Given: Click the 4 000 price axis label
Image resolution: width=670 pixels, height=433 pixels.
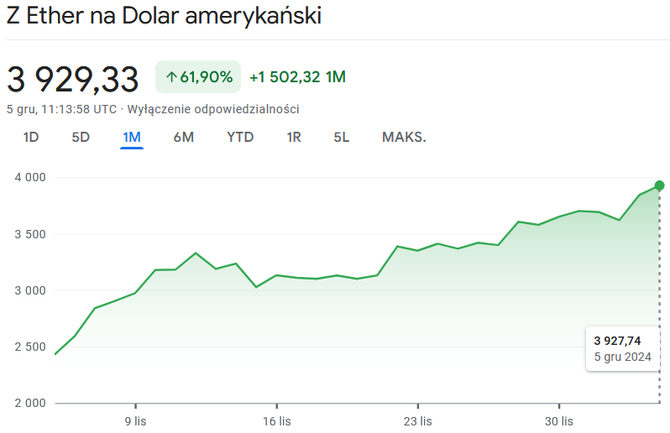Looking at the screenshot, I should [x=30, y=178].
